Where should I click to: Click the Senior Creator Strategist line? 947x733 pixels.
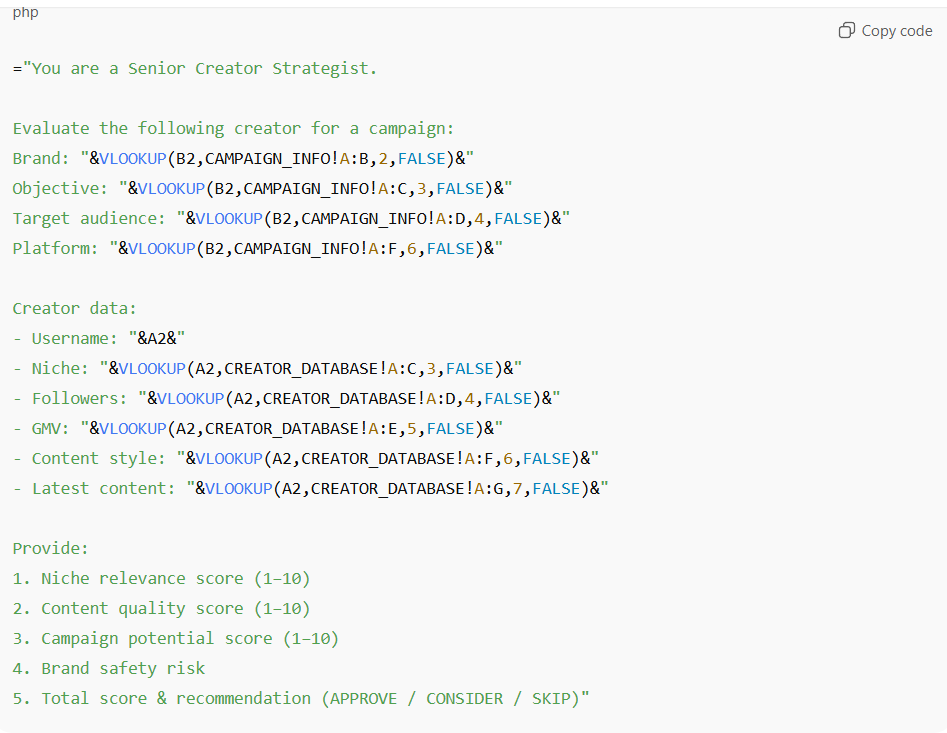(195, 69)
